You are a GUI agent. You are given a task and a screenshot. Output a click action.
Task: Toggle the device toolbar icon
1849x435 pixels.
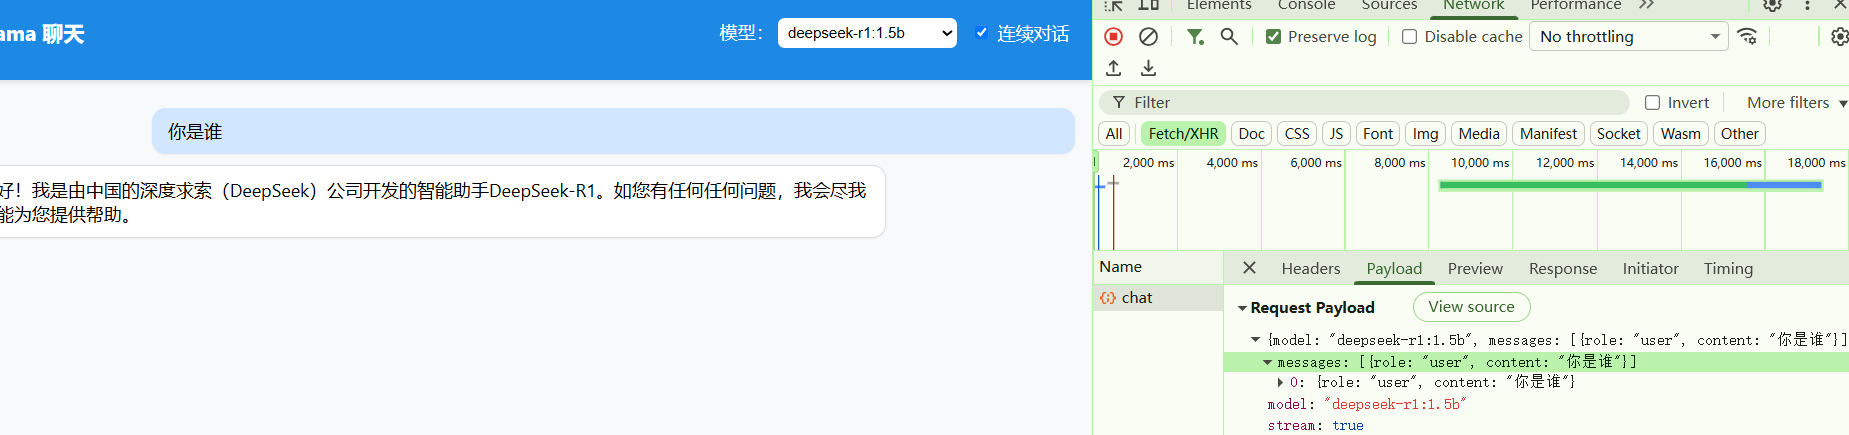[x=1148, y=5]
